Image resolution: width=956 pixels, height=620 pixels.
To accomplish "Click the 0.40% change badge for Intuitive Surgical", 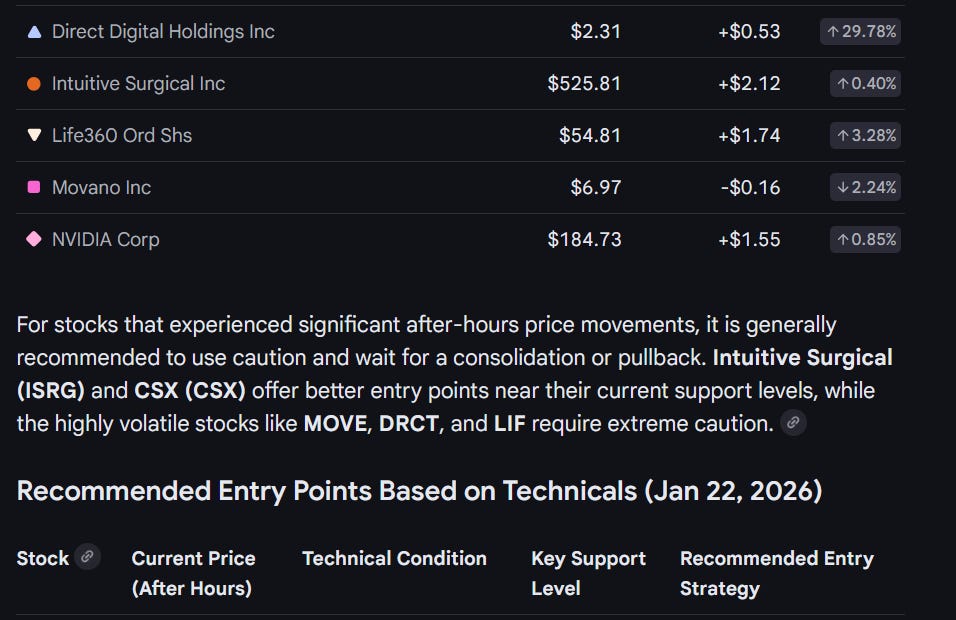I will [x=865, y=83].
